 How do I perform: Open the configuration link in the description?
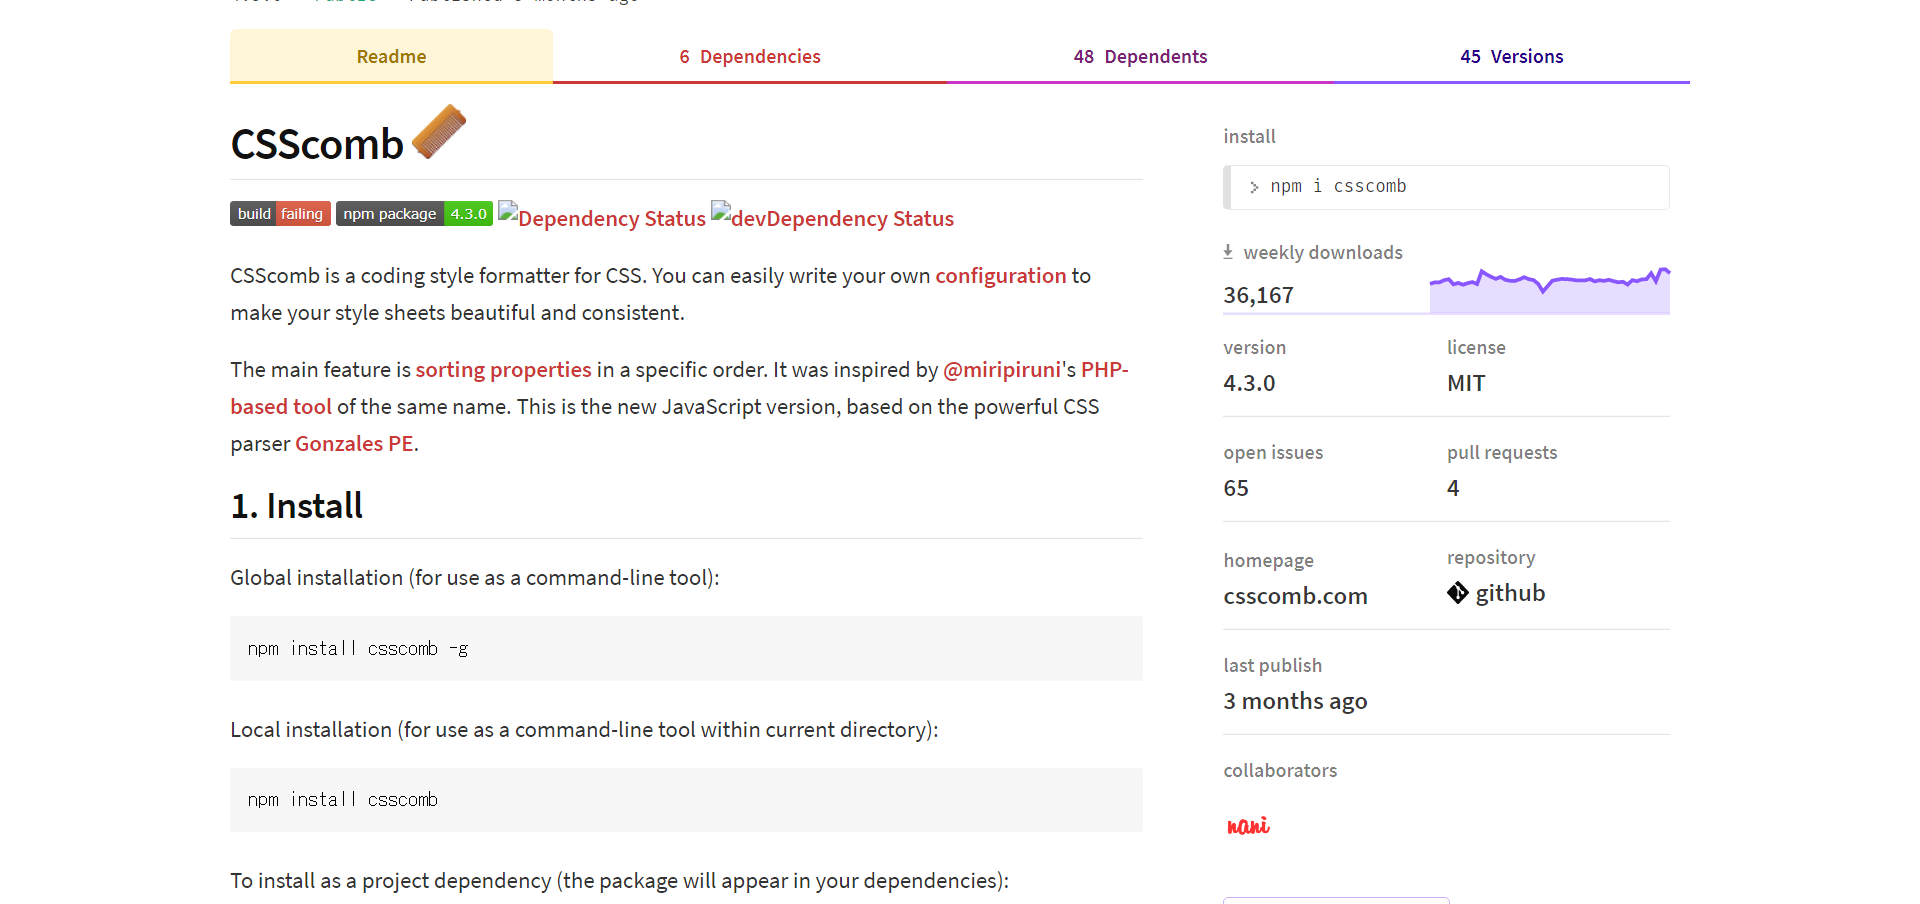(x=1000, y=275)
